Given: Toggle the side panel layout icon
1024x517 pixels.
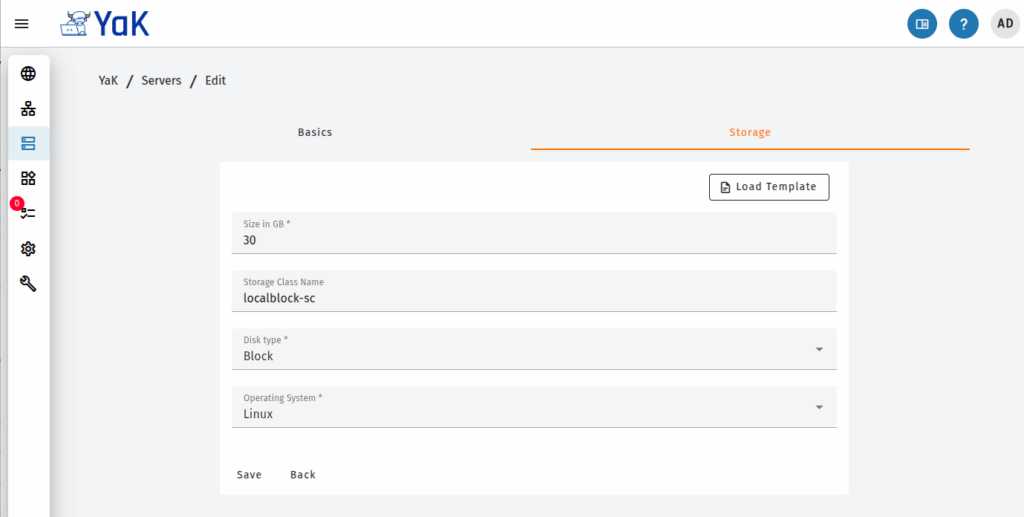Looking at the screenshot, I should click(922, 24).
